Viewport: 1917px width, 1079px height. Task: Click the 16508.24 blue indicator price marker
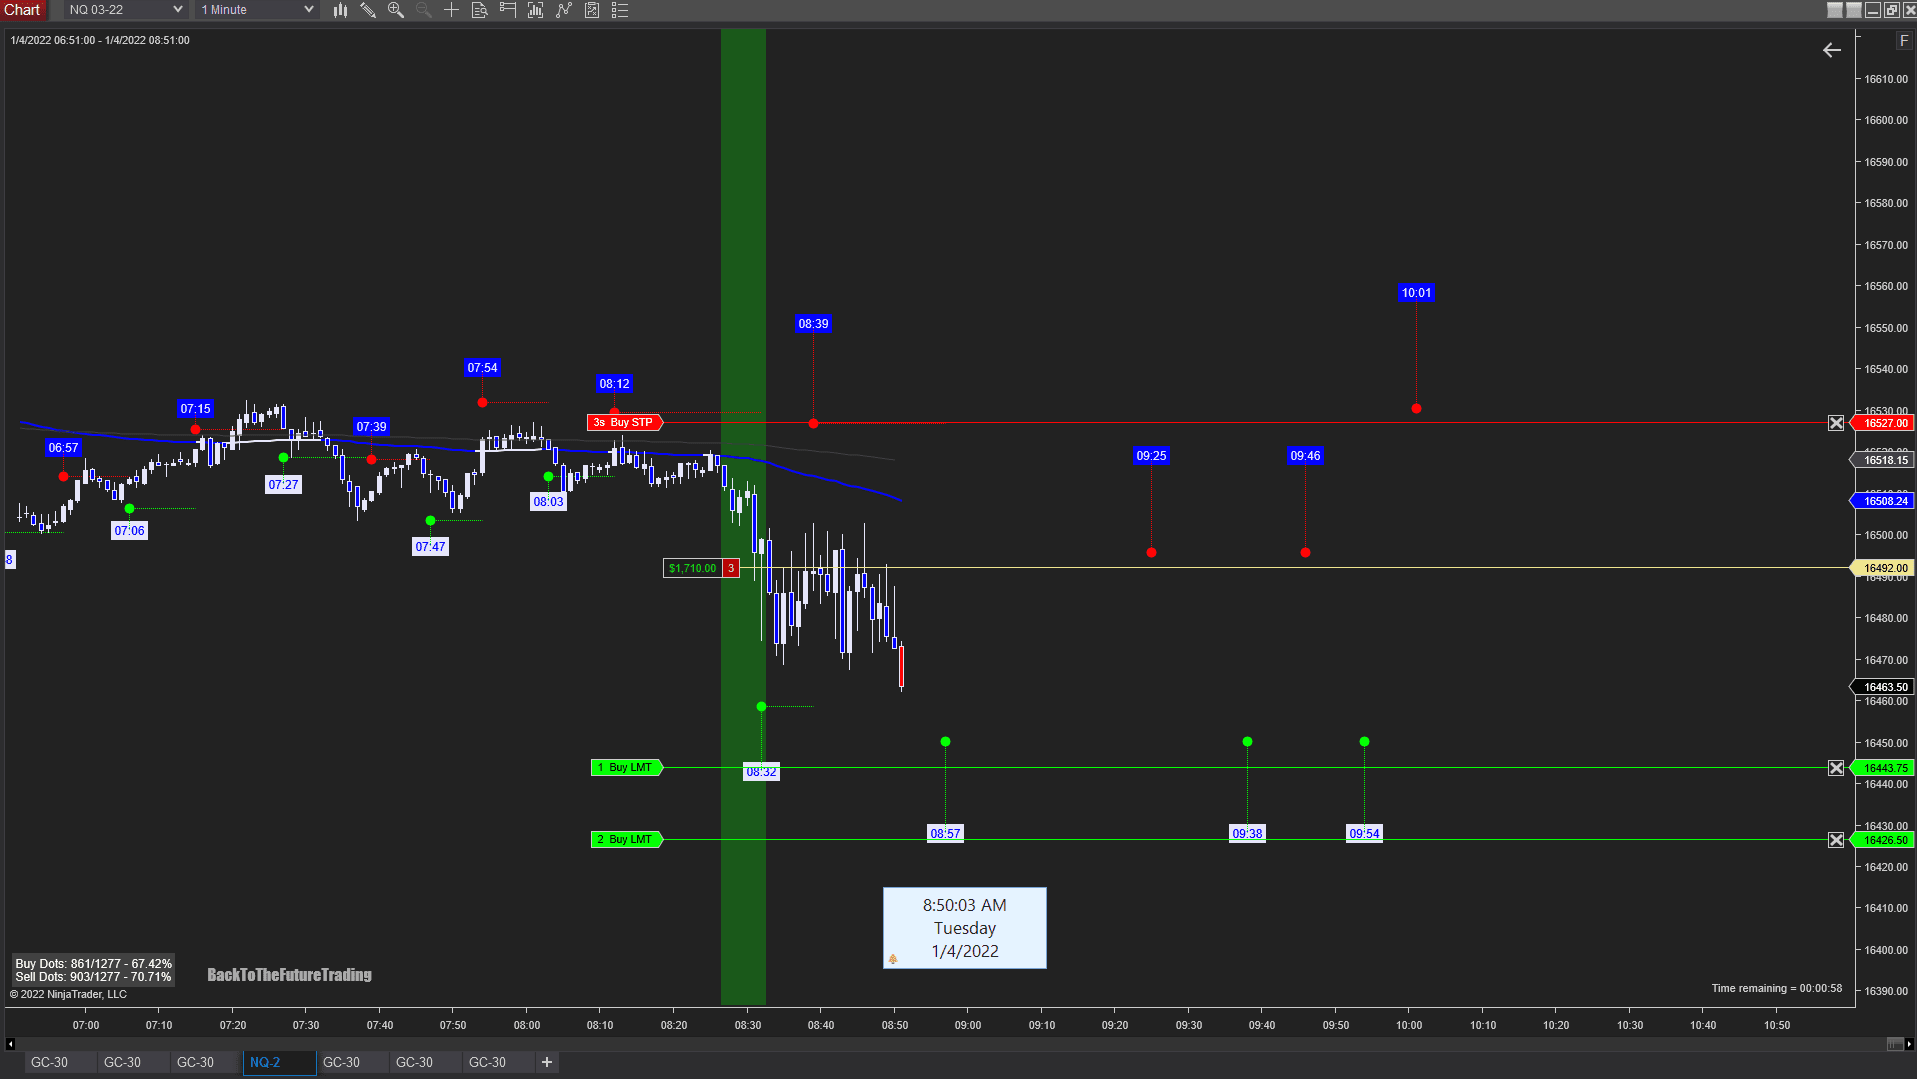(1882, 501)
